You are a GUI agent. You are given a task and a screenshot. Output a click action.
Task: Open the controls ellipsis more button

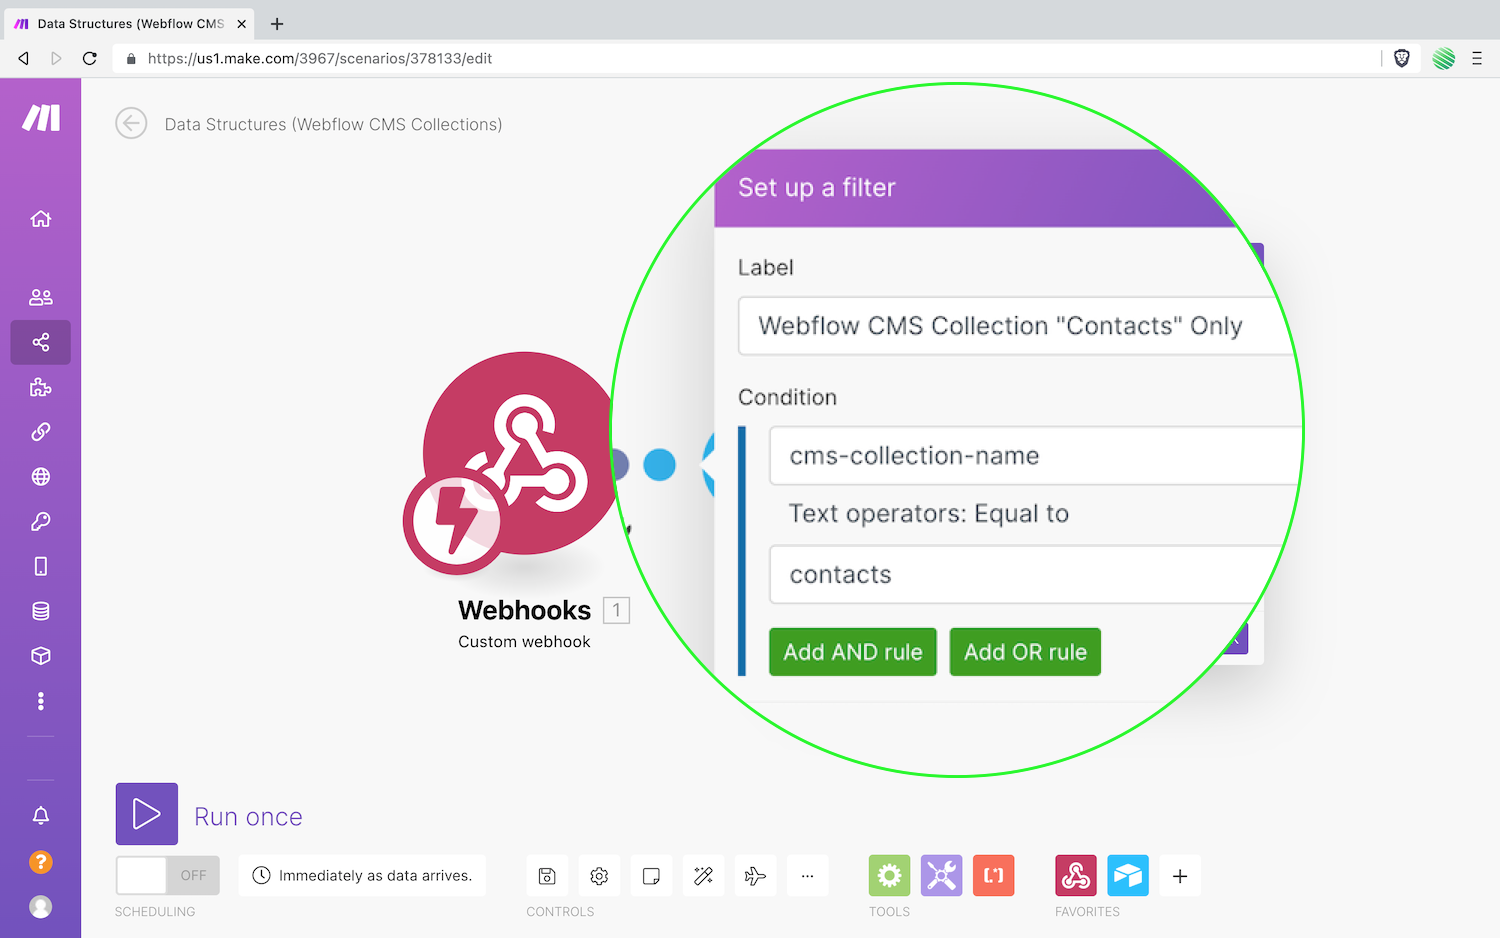pos(807,876)
